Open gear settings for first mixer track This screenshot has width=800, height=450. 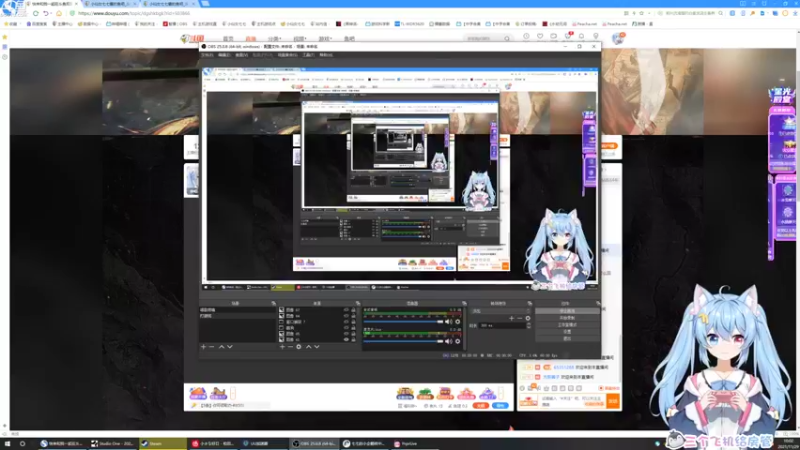458,322
